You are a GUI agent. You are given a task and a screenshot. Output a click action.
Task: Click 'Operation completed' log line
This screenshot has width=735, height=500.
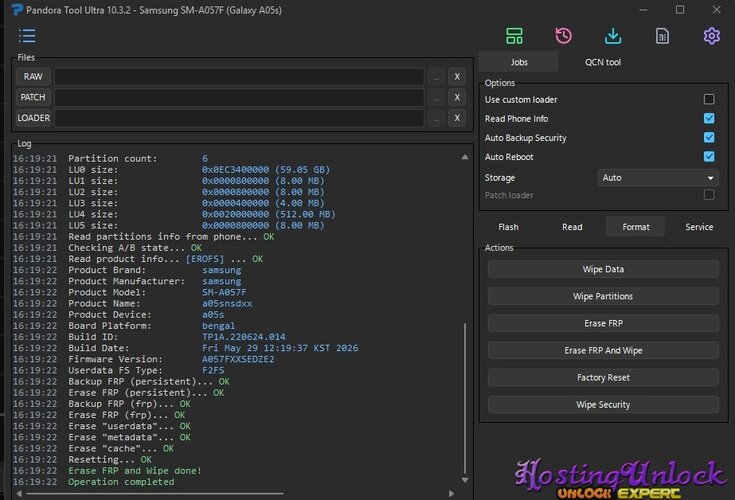click(121, 482)
